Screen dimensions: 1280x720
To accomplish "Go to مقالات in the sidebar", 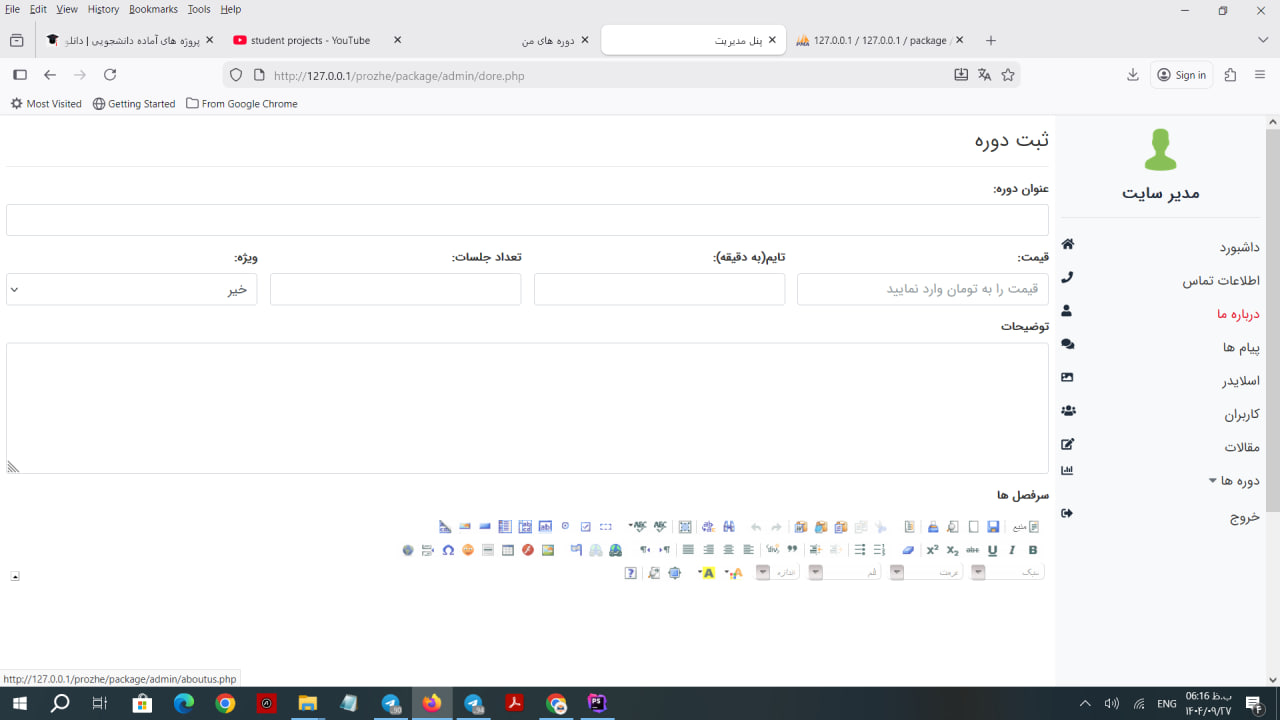I will [1241, 447].
